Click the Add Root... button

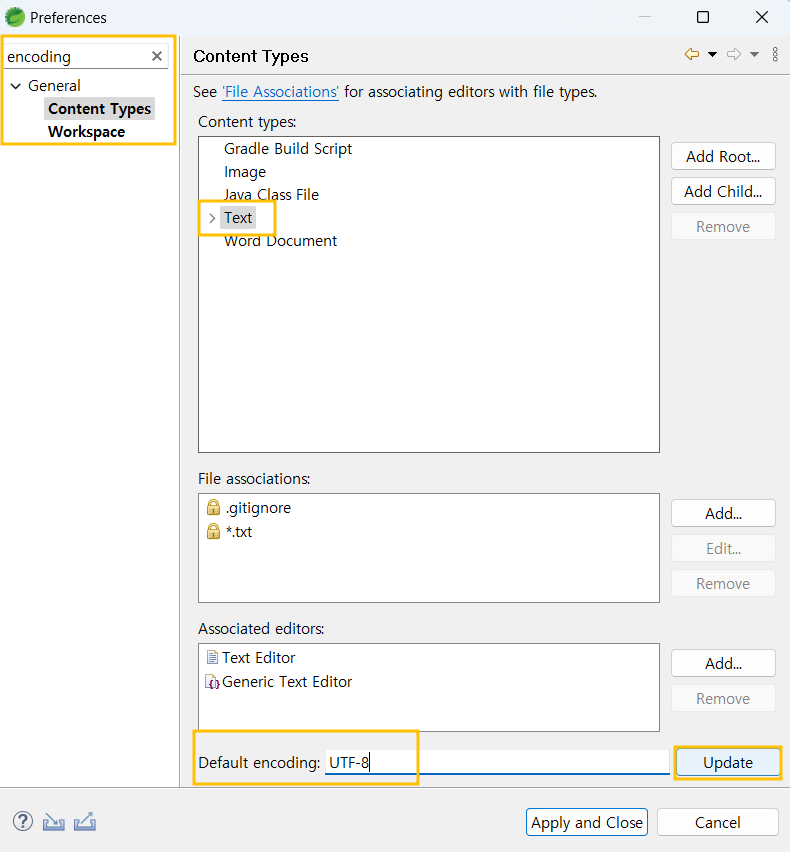(723, 156)
